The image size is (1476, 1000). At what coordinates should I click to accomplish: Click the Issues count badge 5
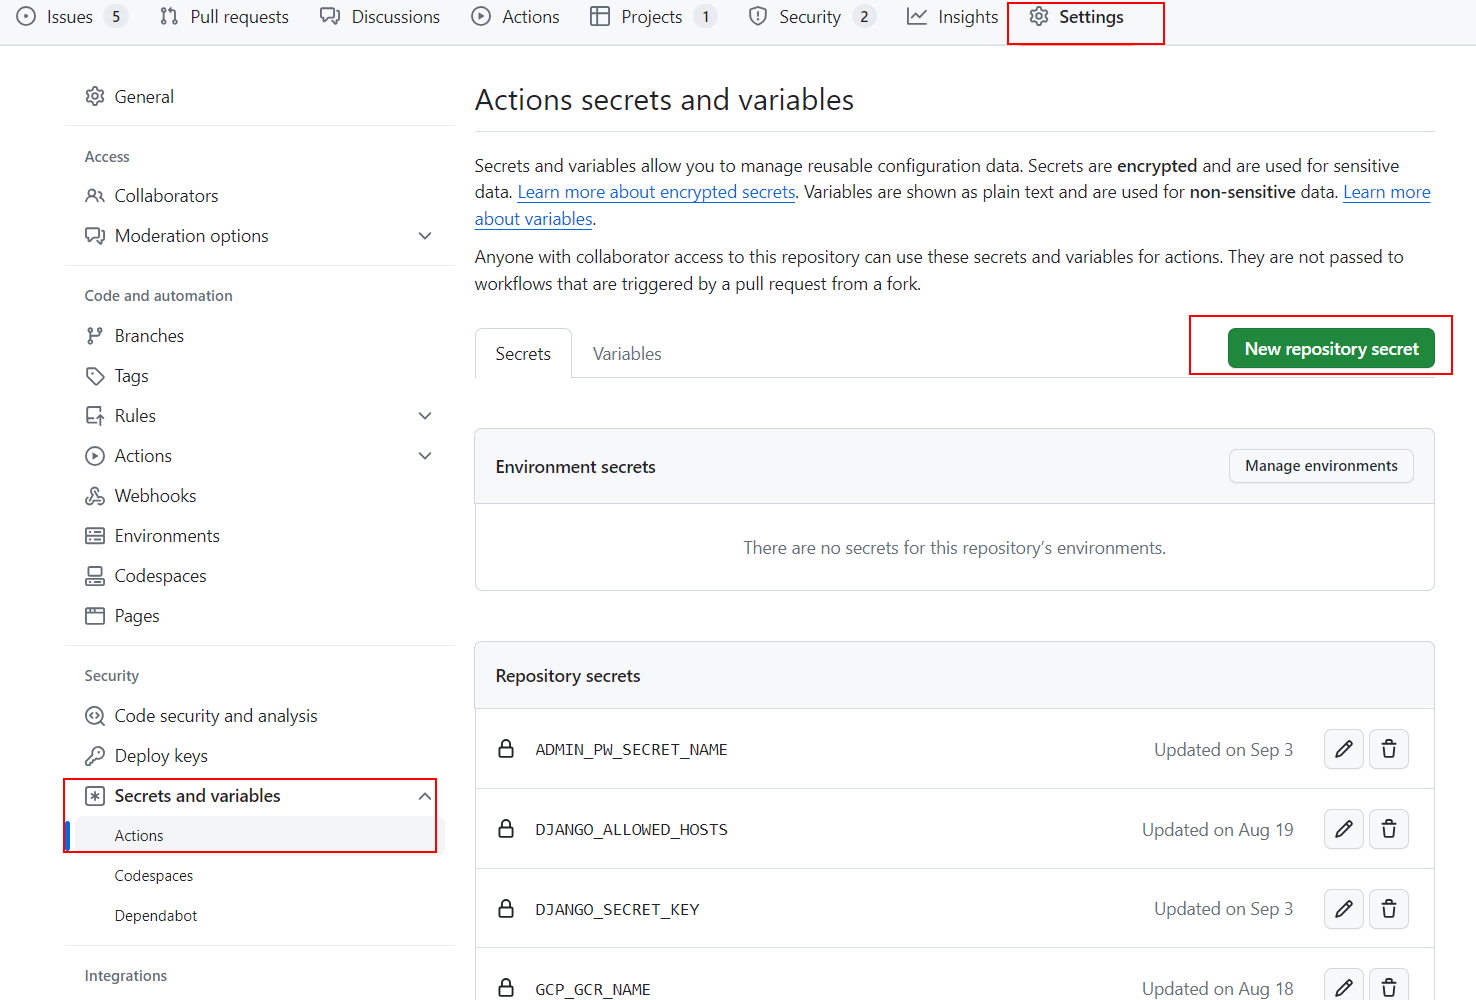(116, 17)
